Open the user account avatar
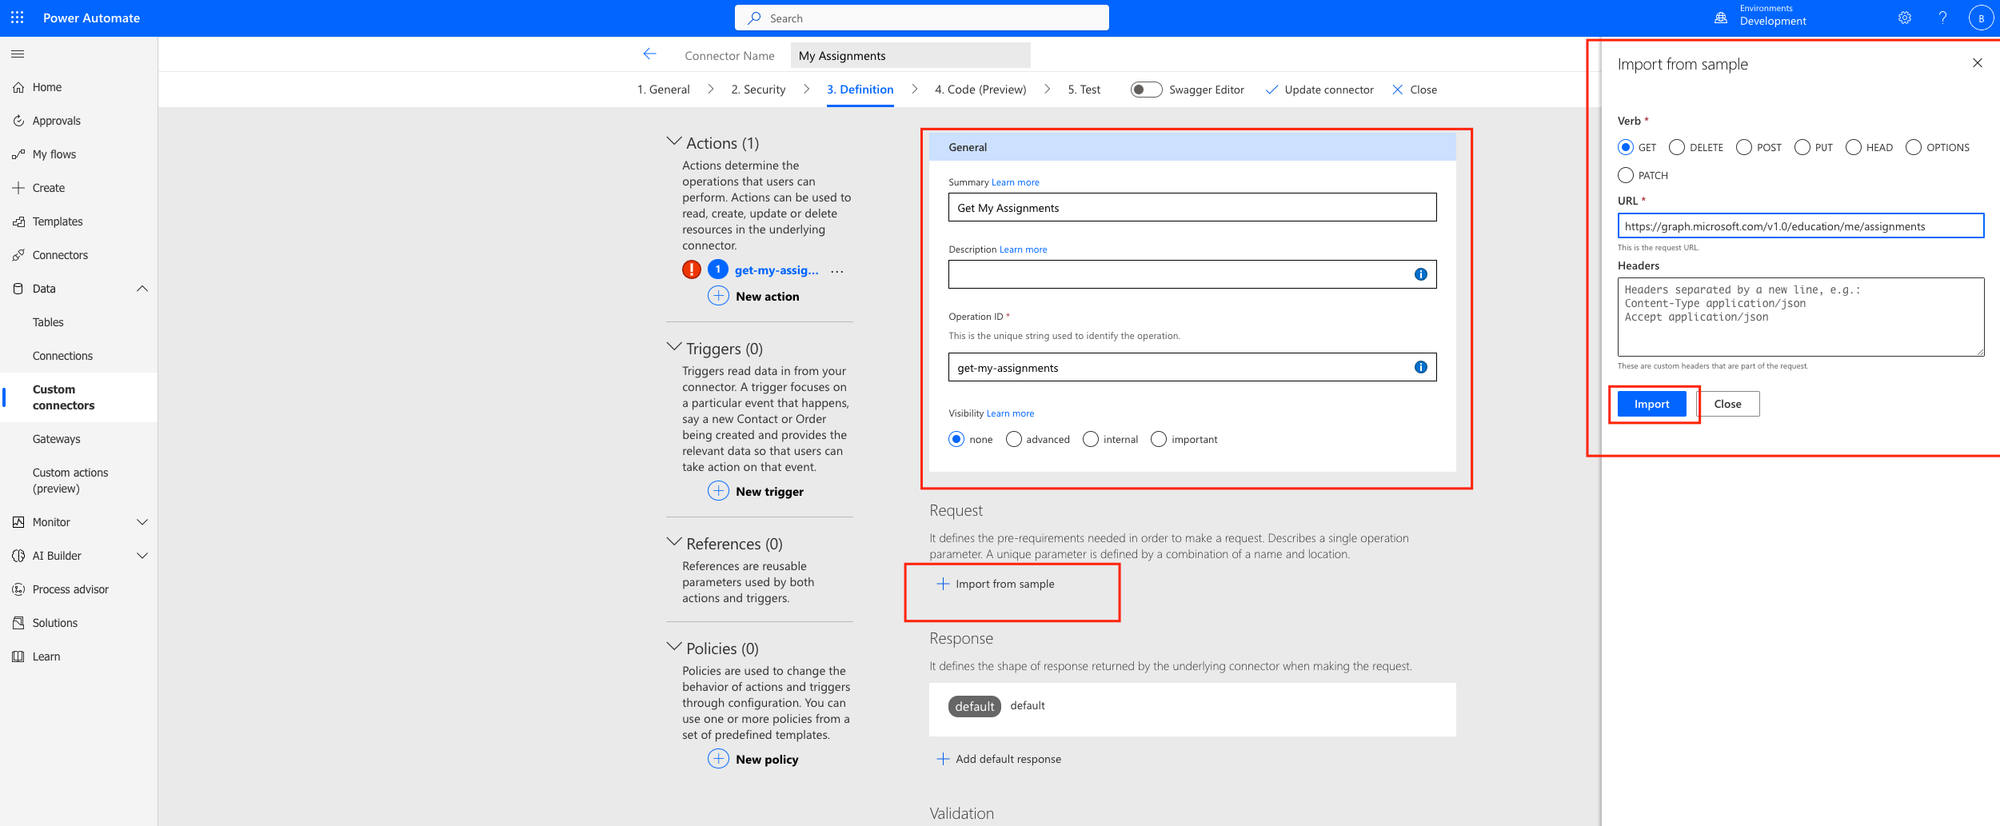Image resolution: width=2000 pixels, height=826 pixels. click(x=1981, y=18)
